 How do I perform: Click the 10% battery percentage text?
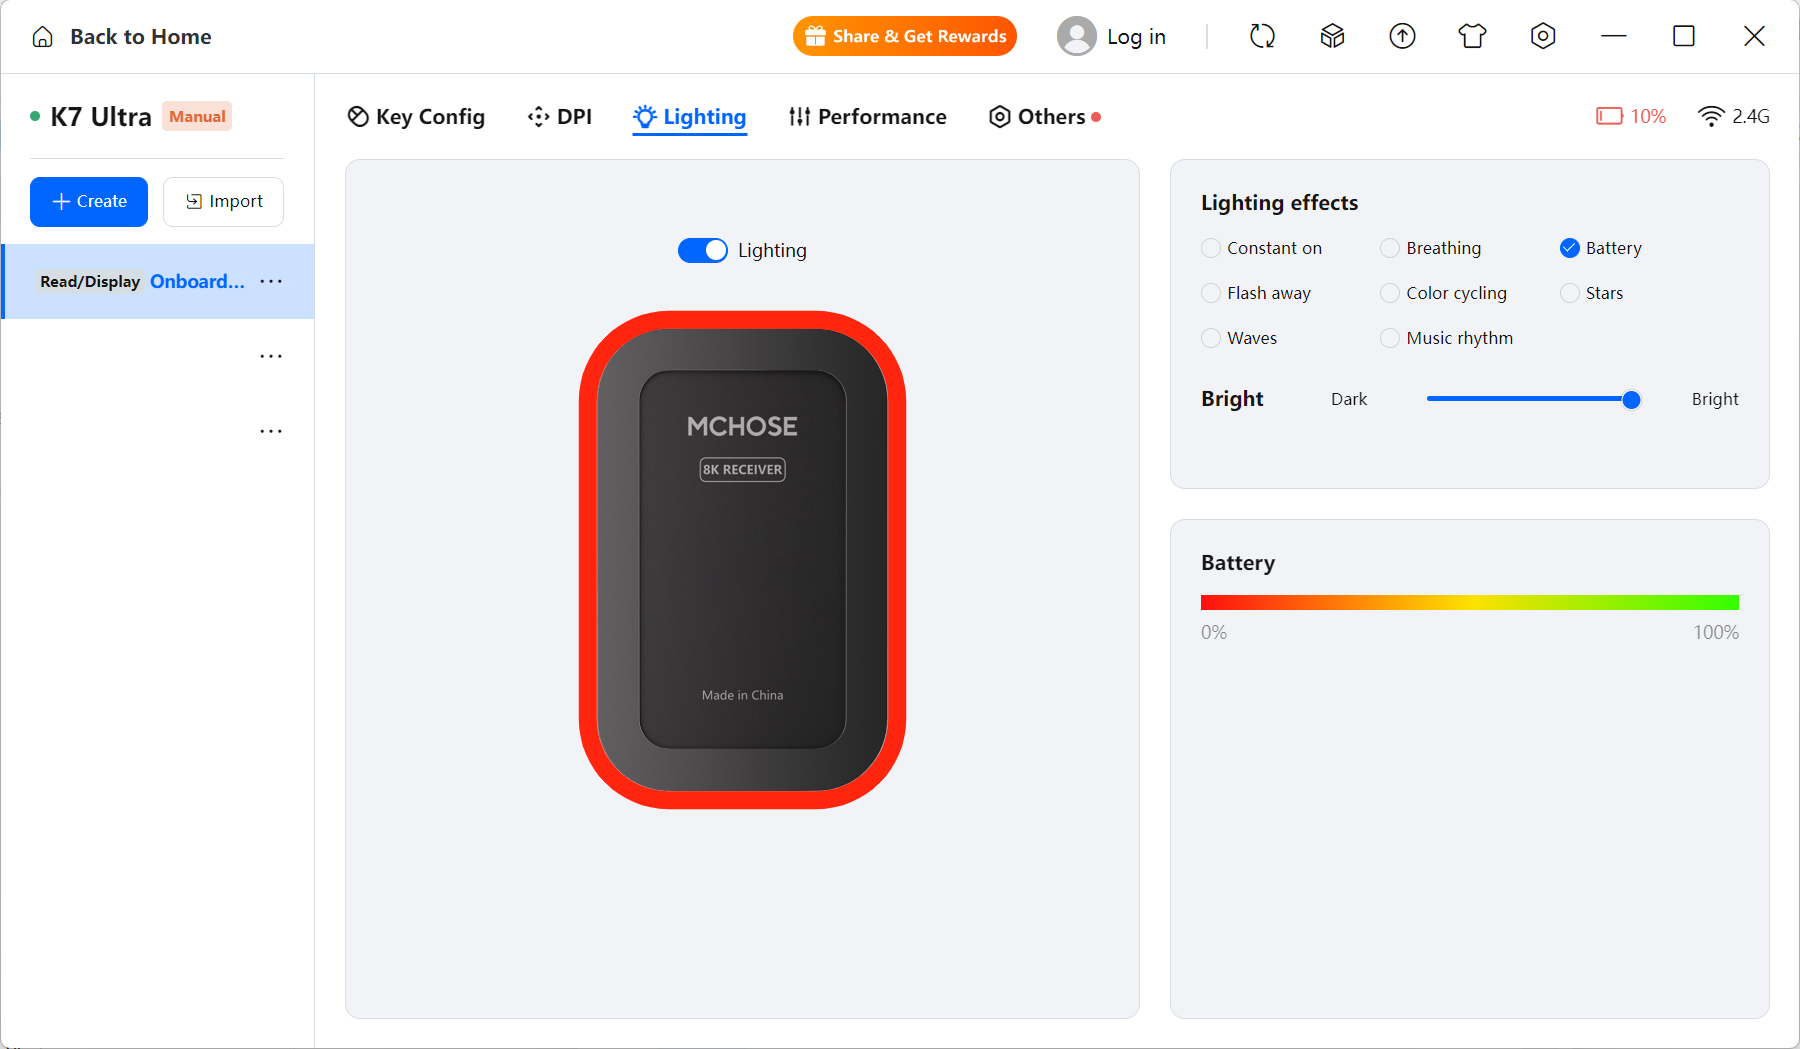1648,117
